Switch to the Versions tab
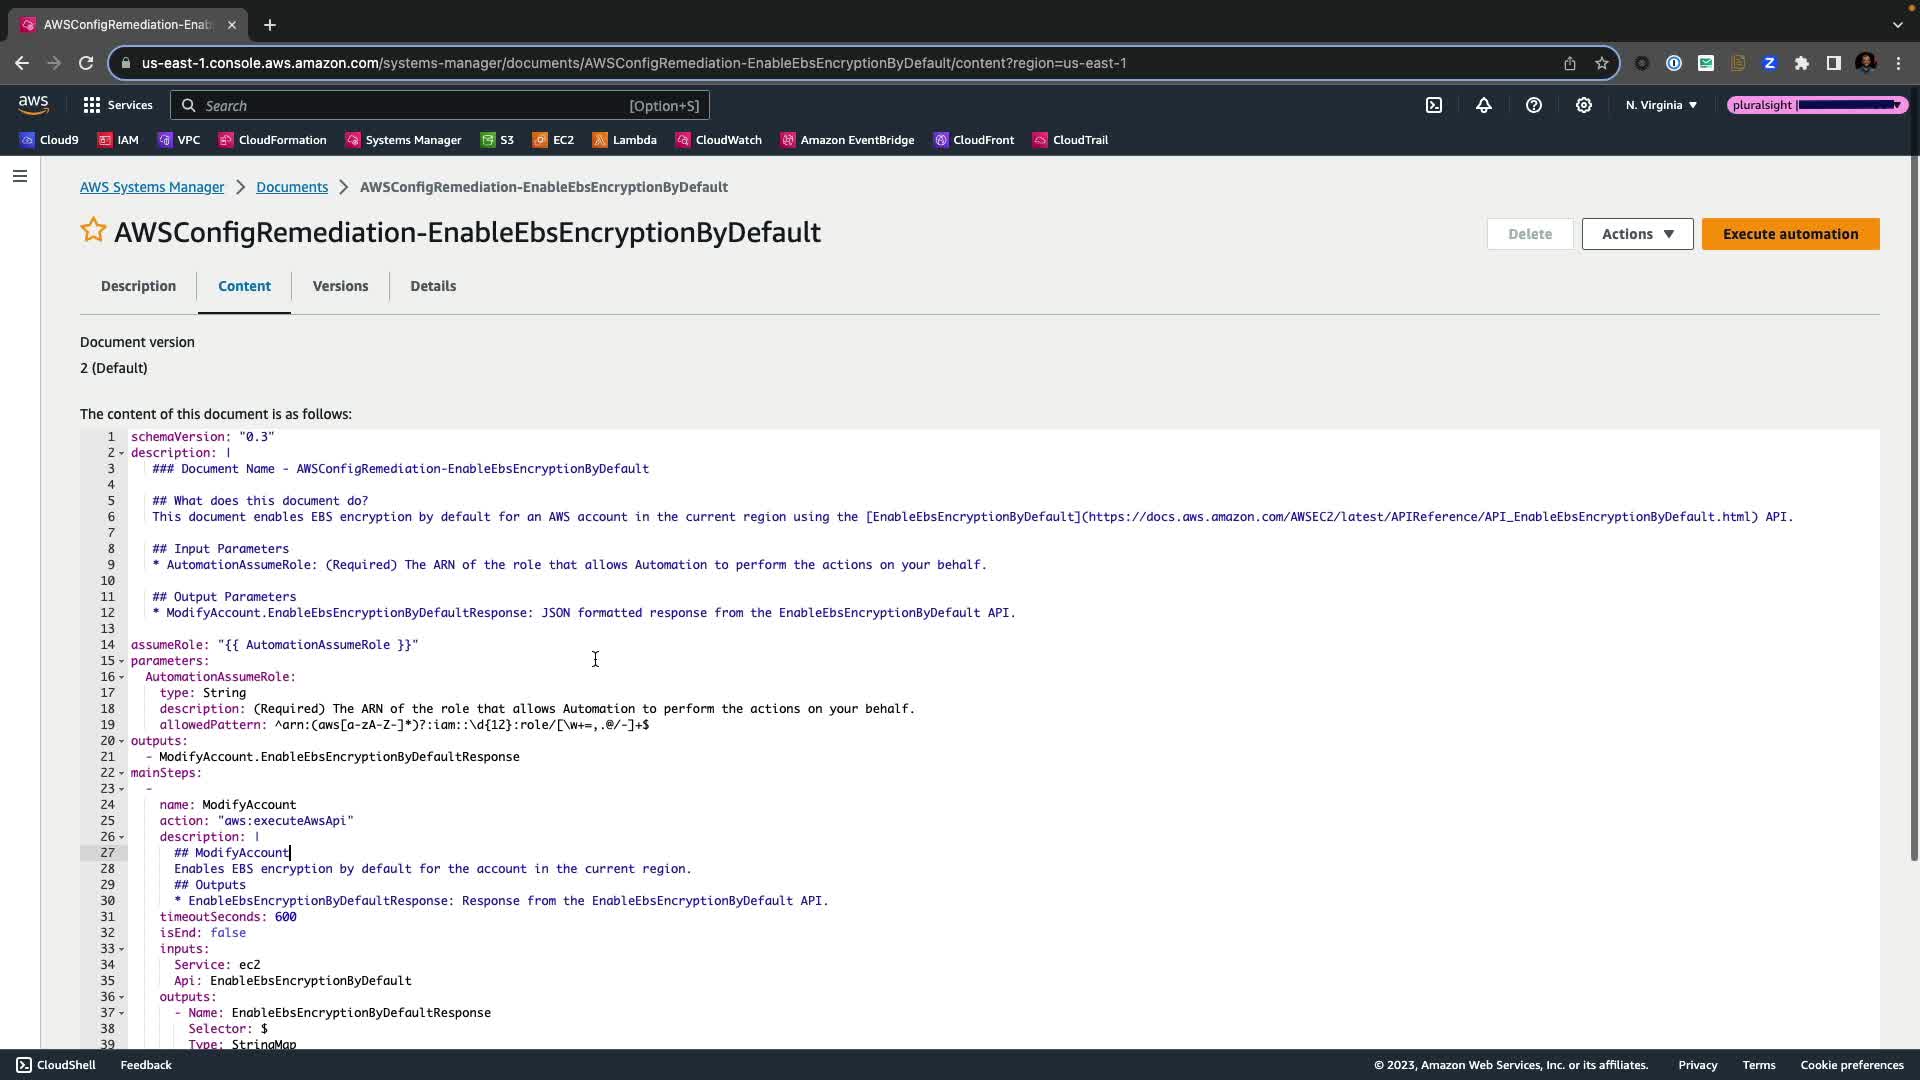The width and height of the screenshot is (1920, 1080). pyautogui.click(x=340, y=286)
